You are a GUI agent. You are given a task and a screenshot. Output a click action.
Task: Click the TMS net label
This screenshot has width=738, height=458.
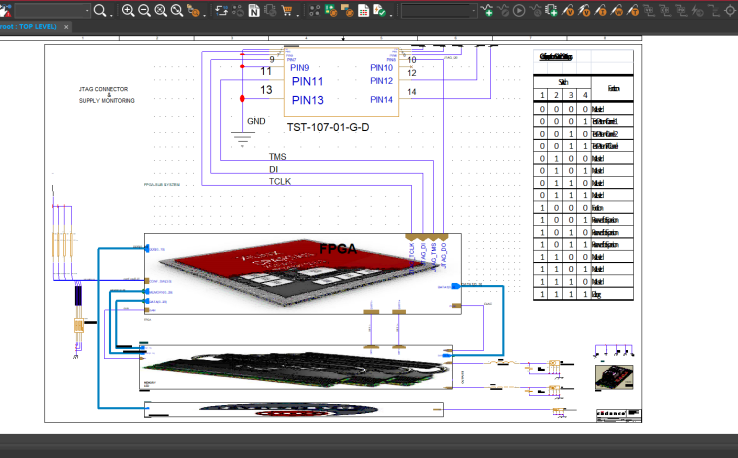coord(277,157)
